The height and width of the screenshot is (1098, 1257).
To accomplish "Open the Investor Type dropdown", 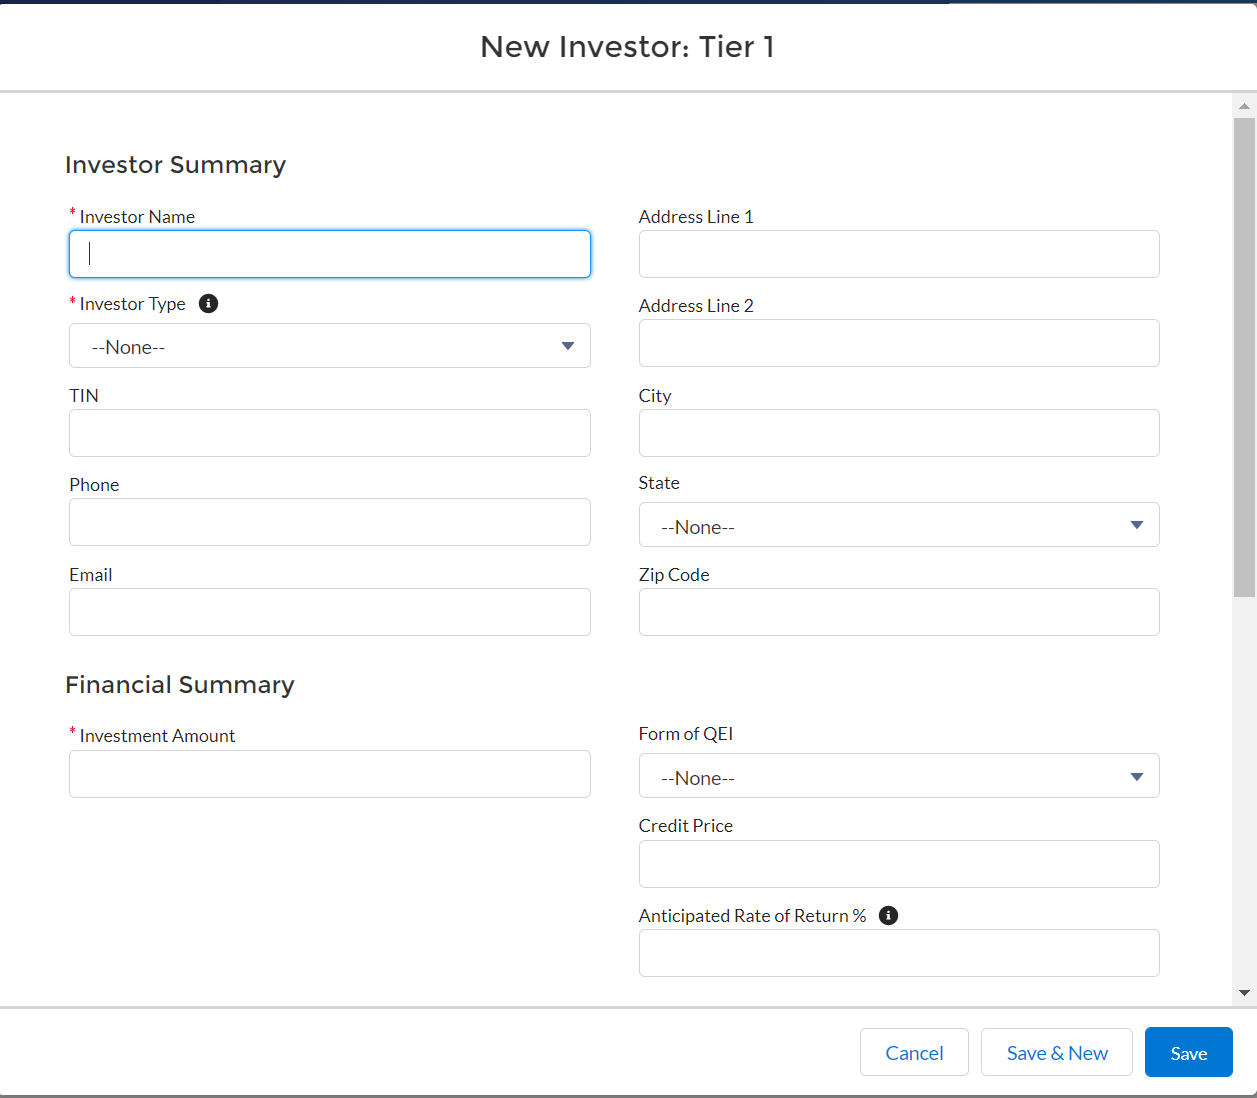I will [x=329, y=346].
